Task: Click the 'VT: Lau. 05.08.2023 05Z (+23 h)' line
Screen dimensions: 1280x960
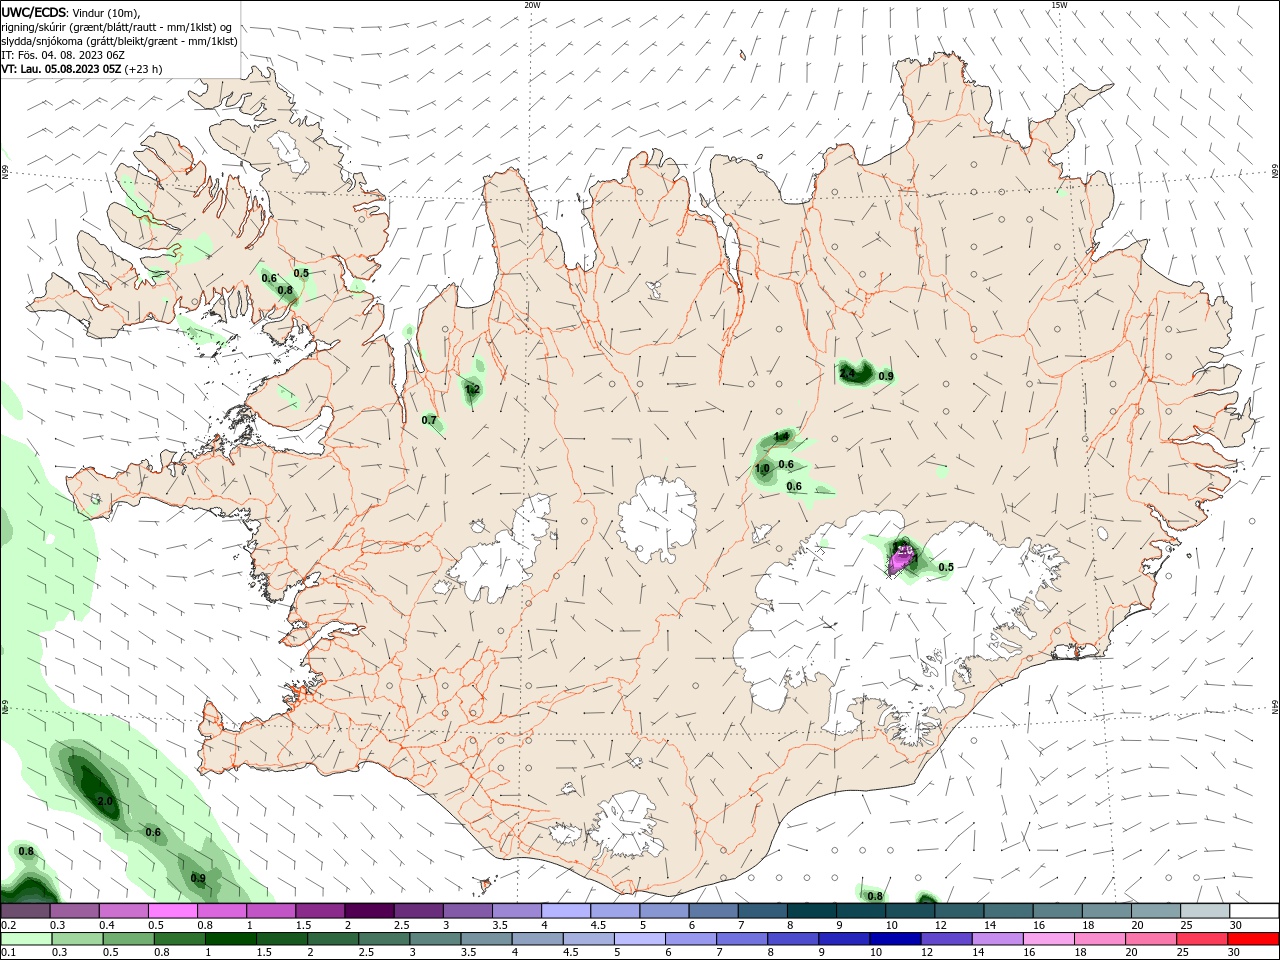Action: (x=82, y=69)
